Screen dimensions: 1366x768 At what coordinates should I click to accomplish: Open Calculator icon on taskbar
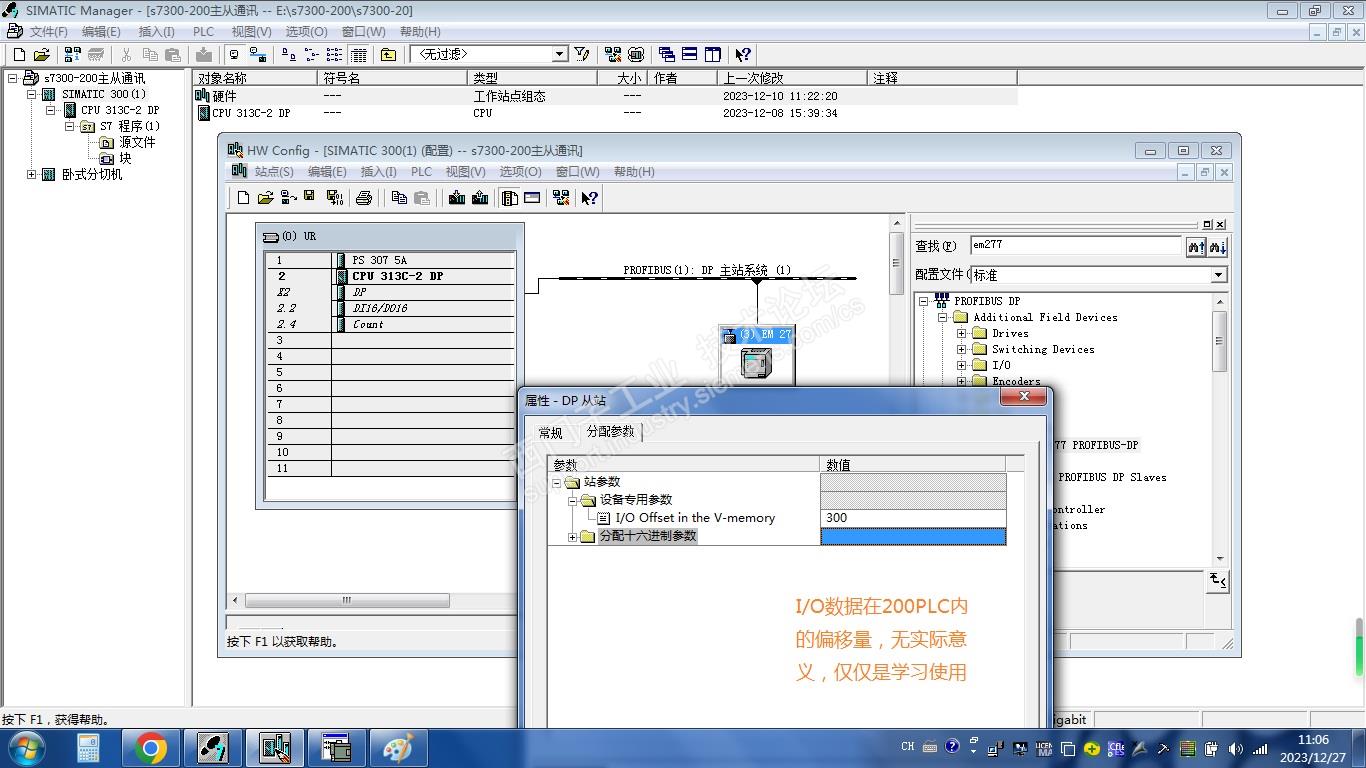click(x=89, y=748)
